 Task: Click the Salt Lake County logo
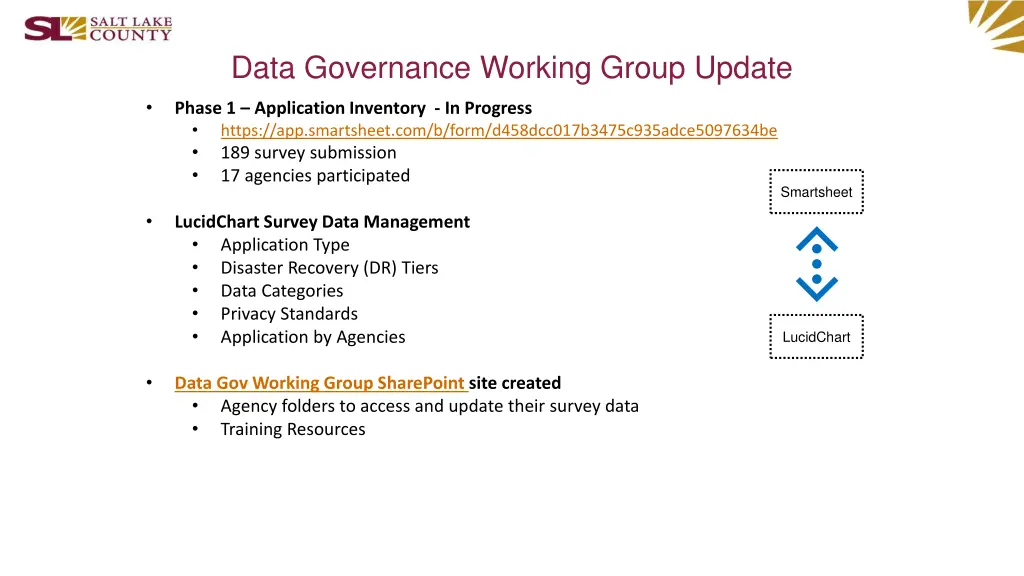(98, 29)
